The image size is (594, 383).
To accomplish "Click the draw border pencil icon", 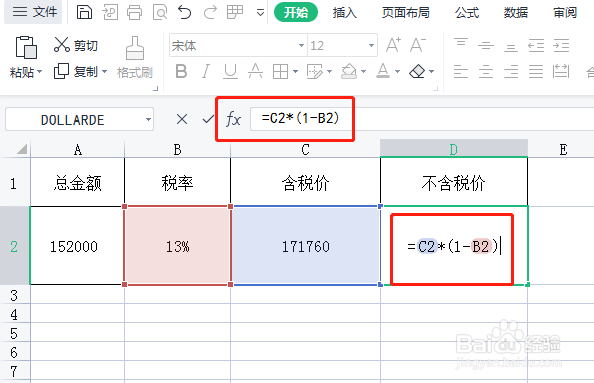I will tap(314, 71).
